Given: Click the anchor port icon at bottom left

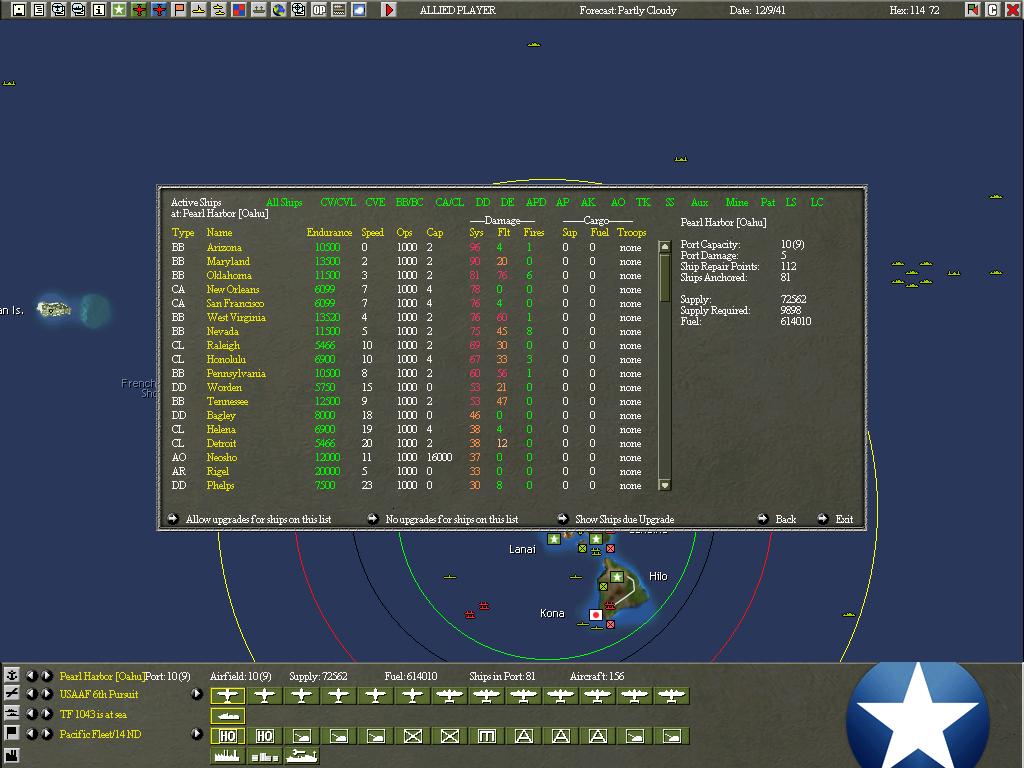Looking at the screenshot, I should (12, 676).
